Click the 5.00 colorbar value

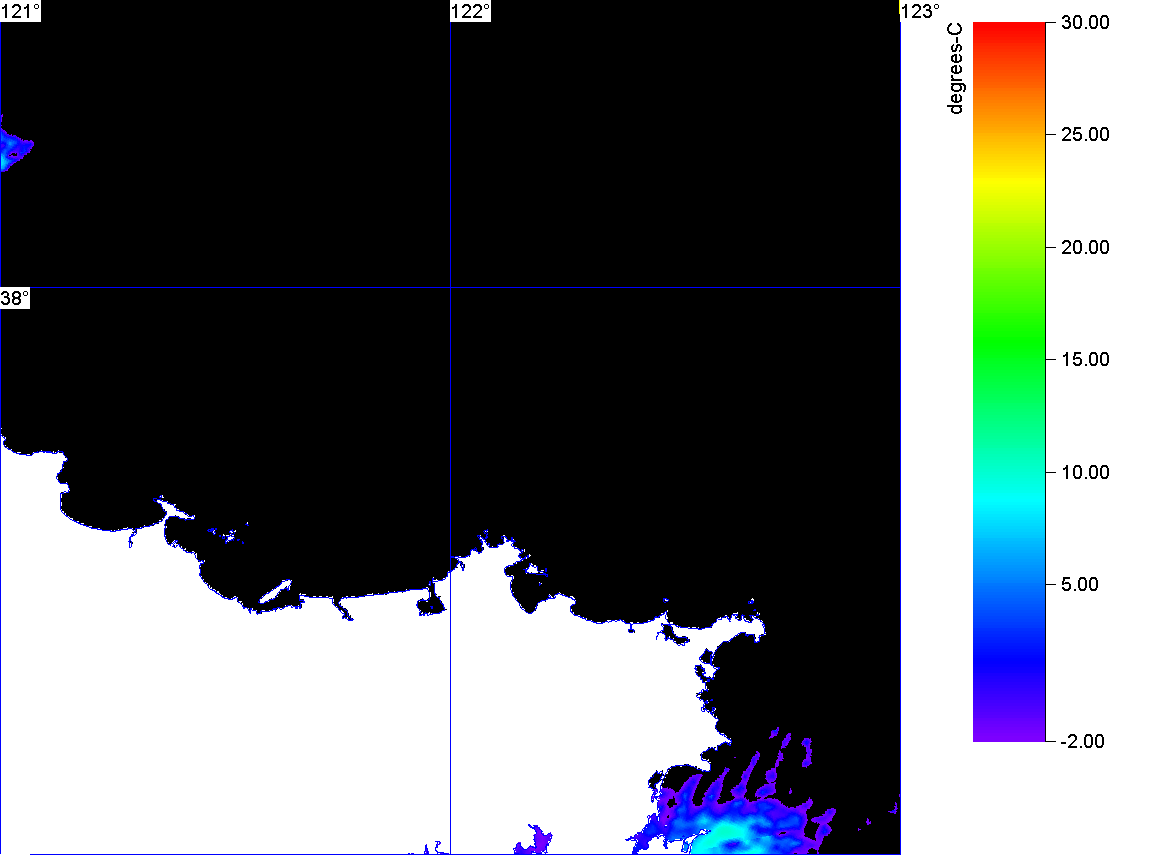click(x=1080, y=584)
